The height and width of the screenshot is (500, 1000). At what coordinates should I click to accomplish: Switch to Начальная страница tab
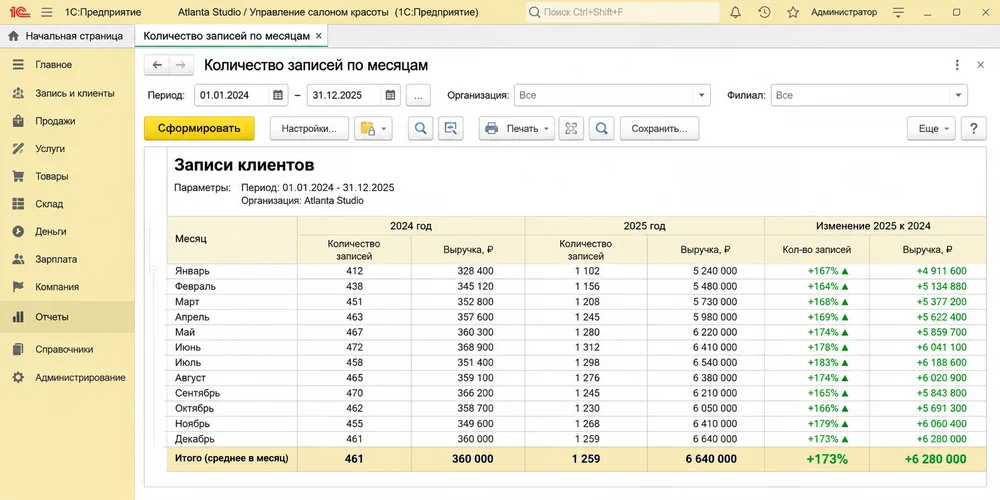pyautogui.click(x=67, y=36)
